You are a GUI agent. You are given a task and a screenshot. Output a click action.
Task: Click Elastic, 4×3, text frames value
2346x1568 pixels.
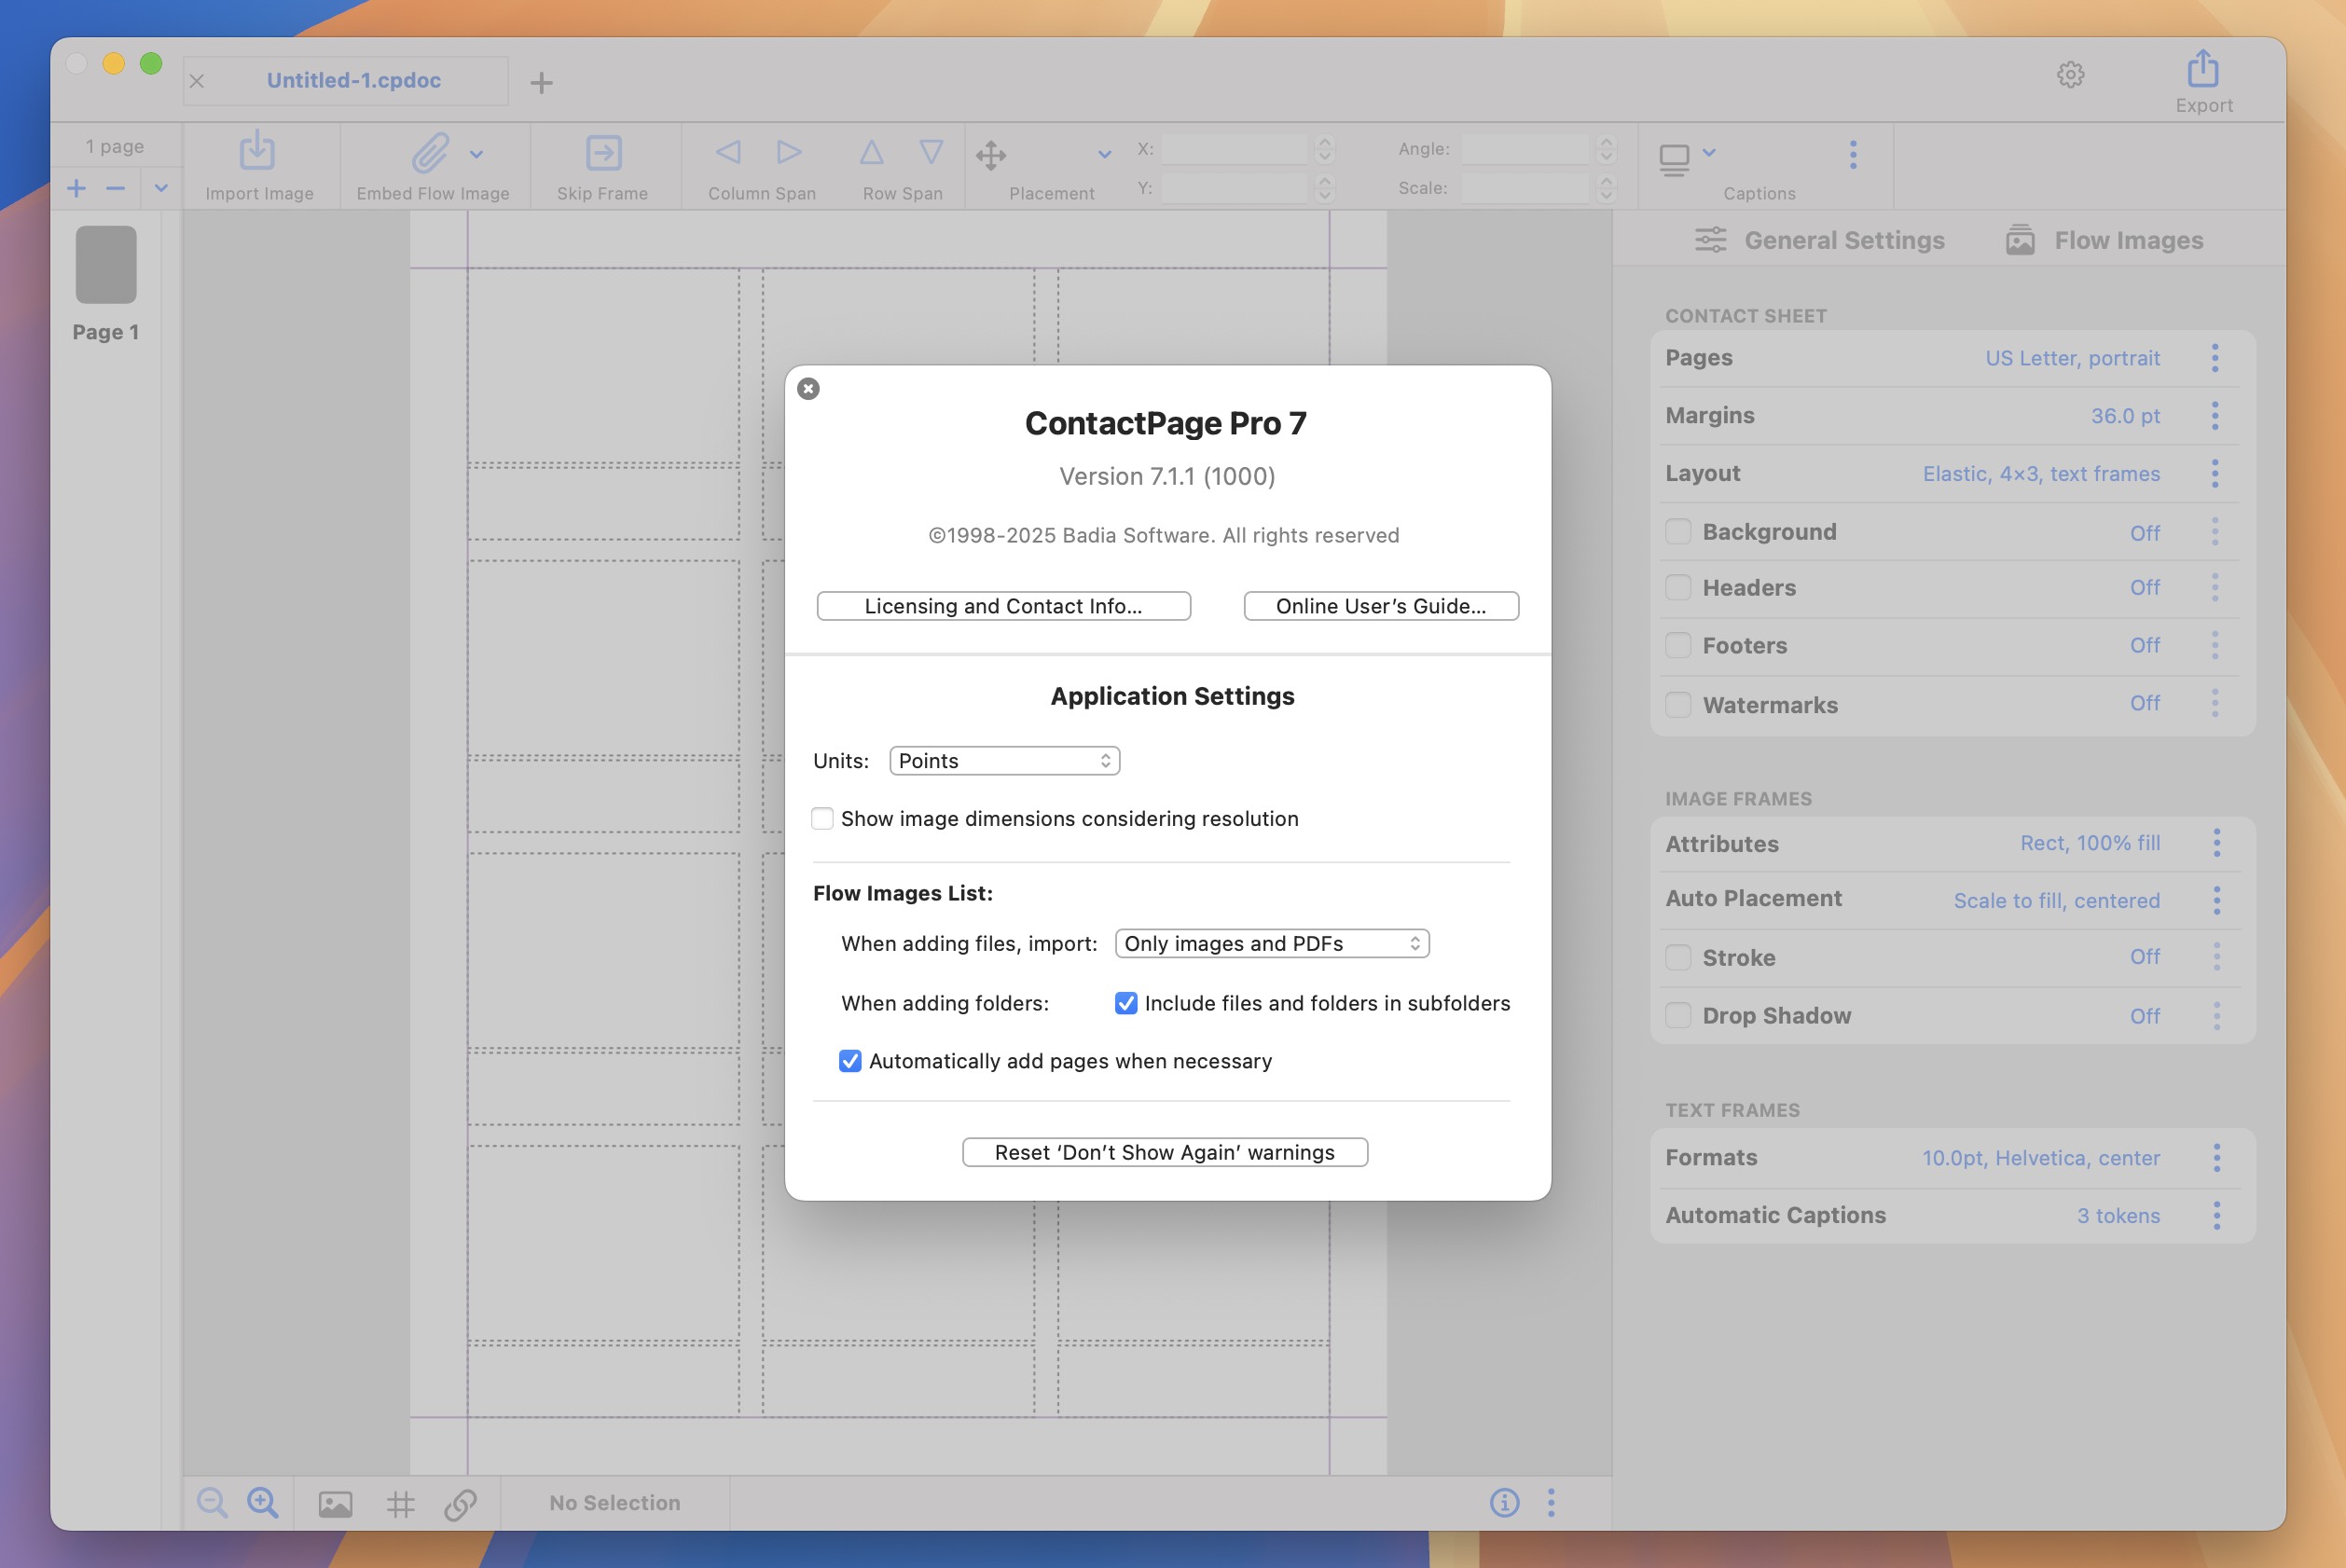pos(2041,473)
